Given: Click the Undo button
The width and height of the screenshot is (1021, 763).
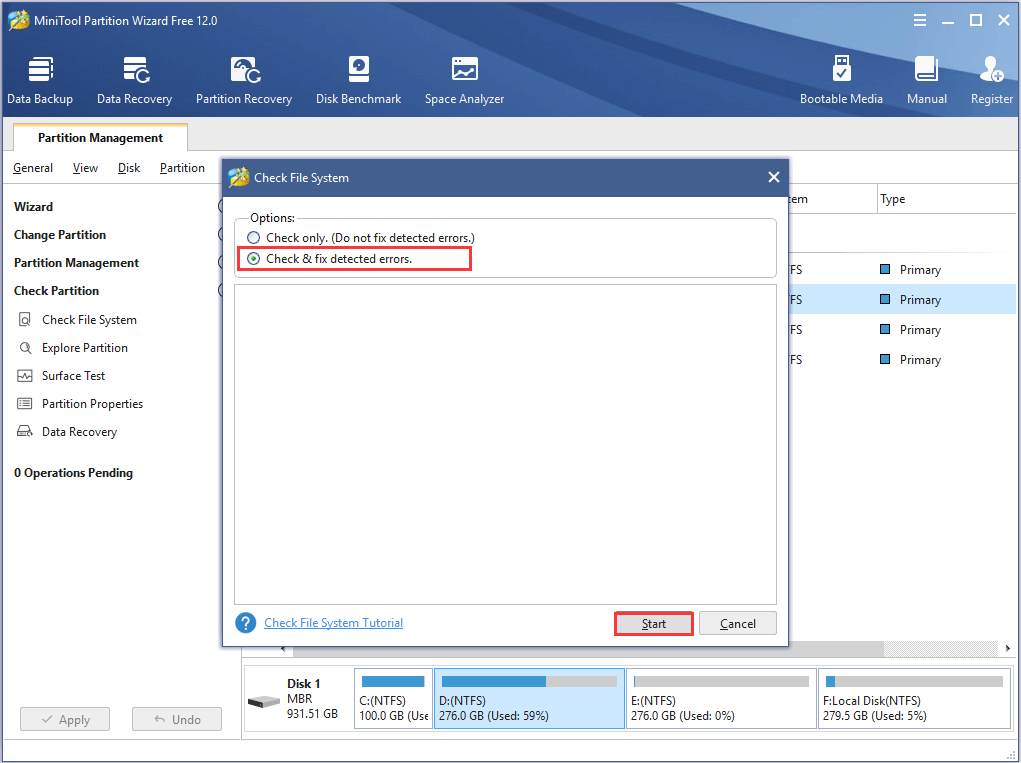Looking at the screenshot, I should [177, 719].
